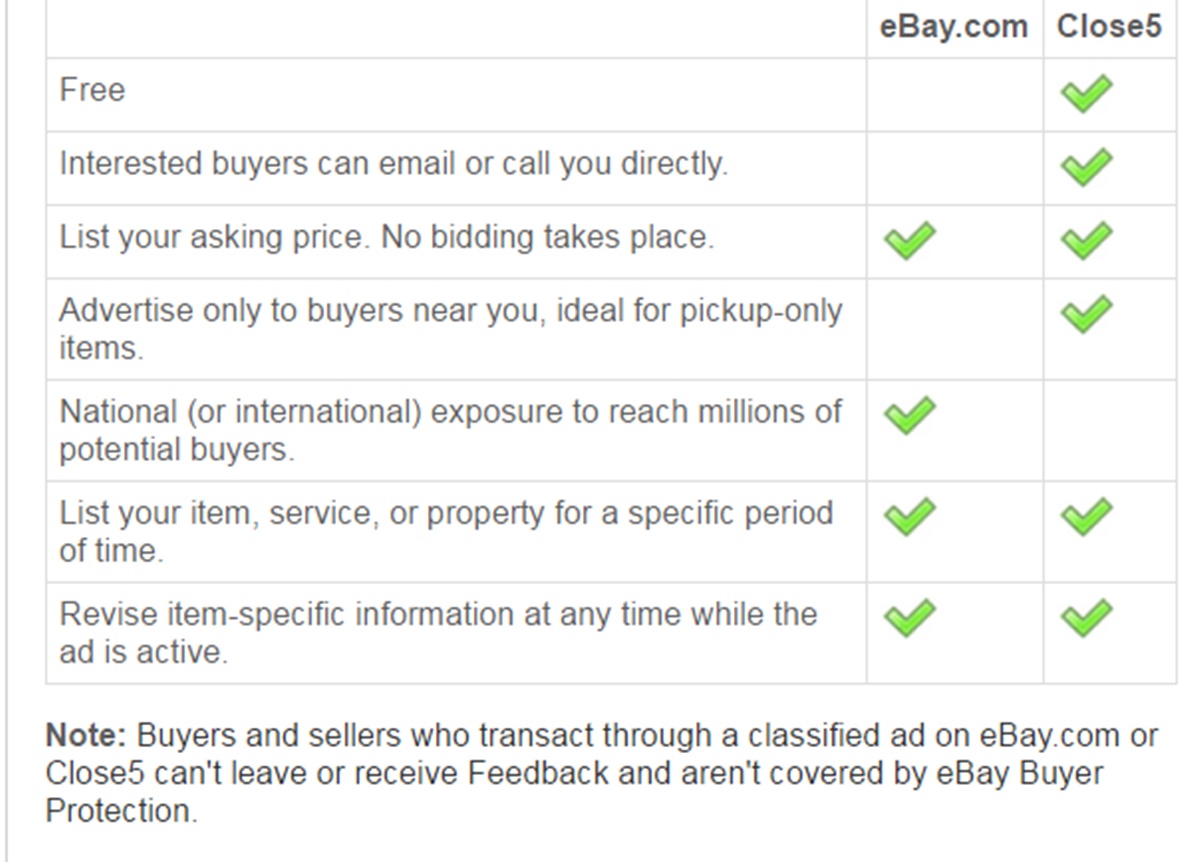Click eBay.com checkmark for revise information row
Image resolution: width=1200 pixels, height=862 pixels.
(910, 617)
